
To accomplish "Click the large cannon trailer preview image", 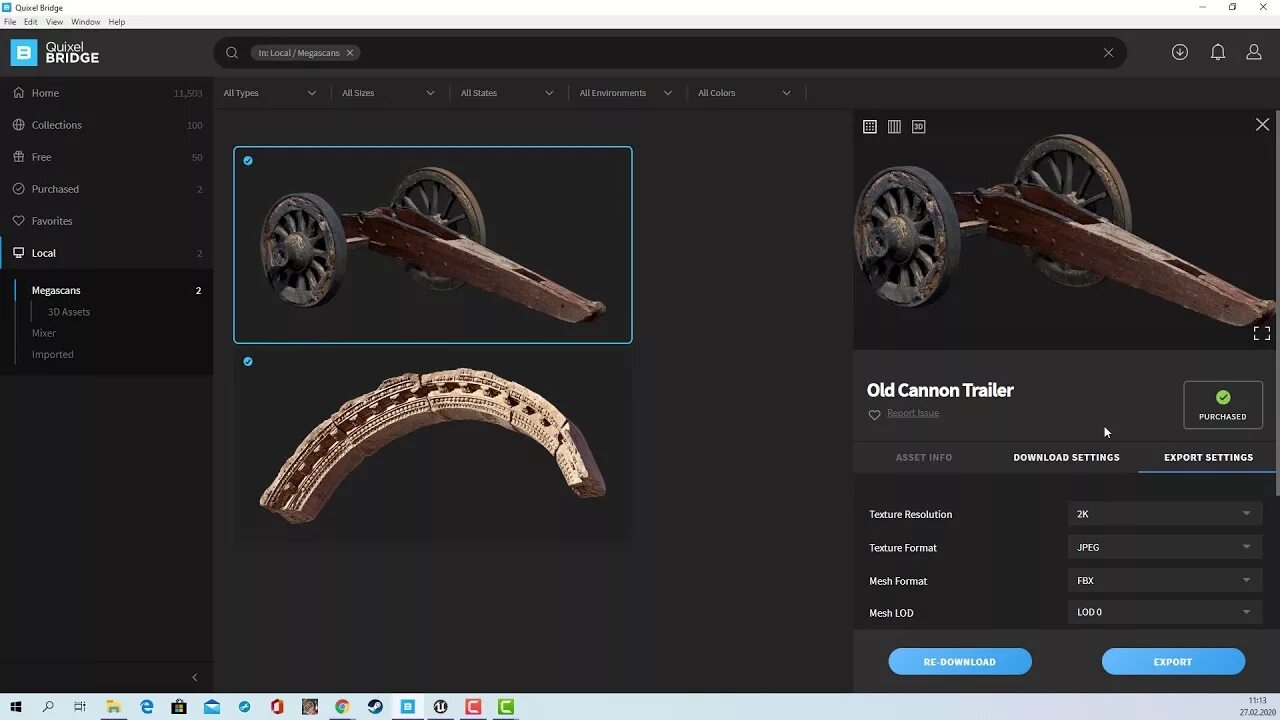I will pos(1063,230).
